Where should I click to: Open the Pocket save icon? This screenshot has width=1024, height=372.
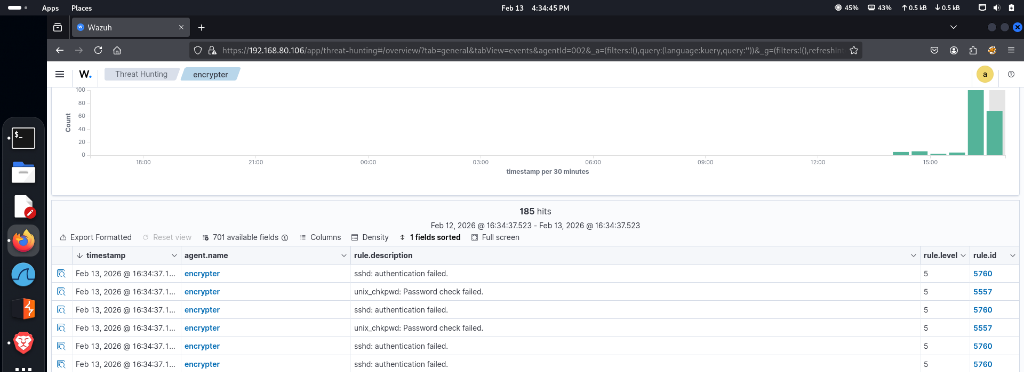935,50
